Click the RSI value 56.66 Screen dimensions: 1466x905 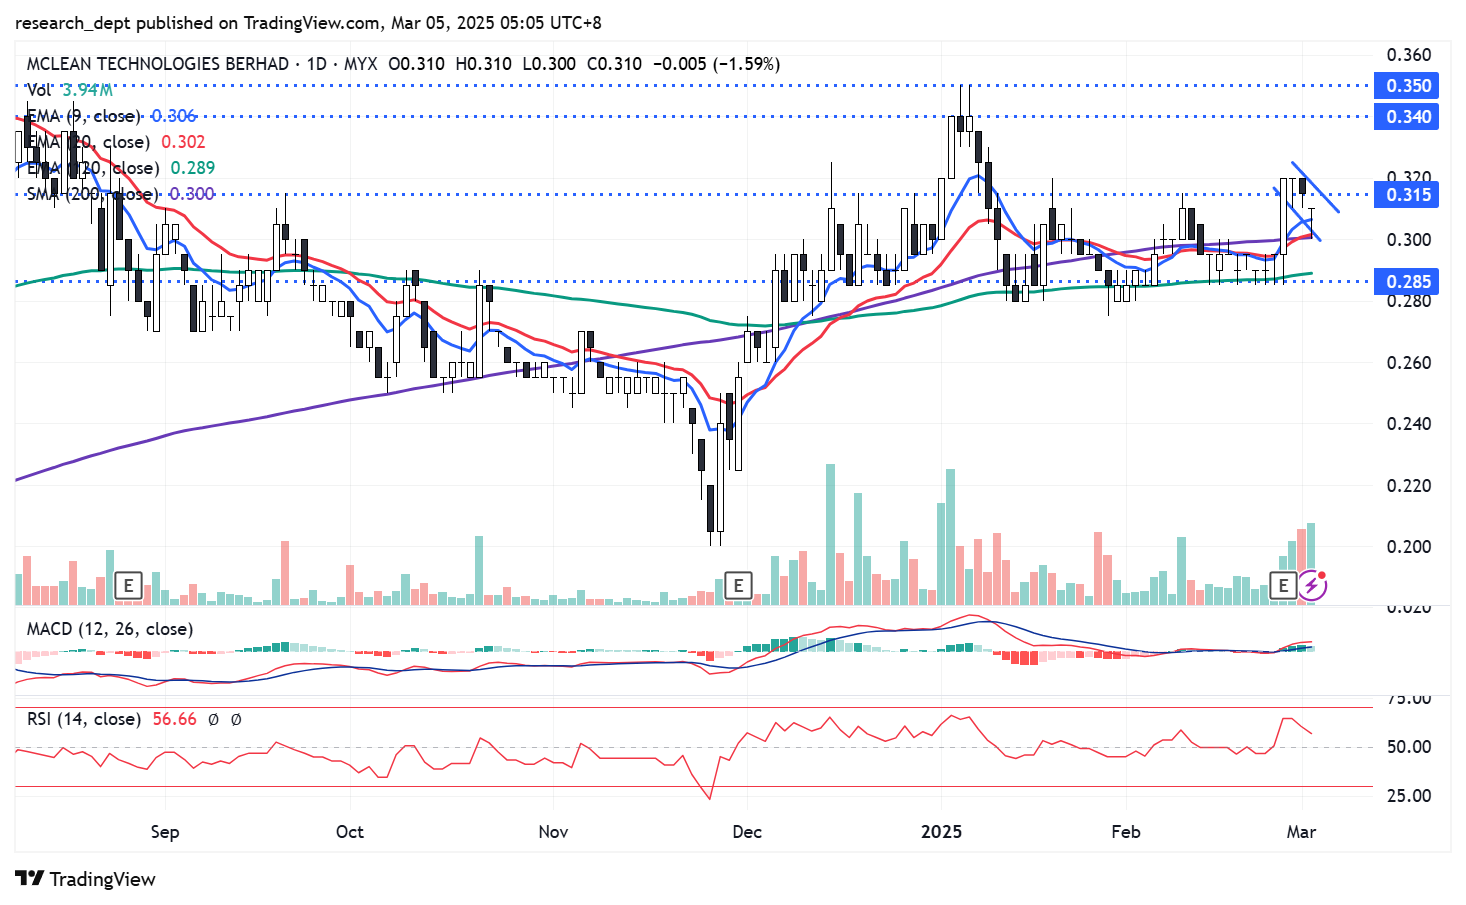point(175,719)
